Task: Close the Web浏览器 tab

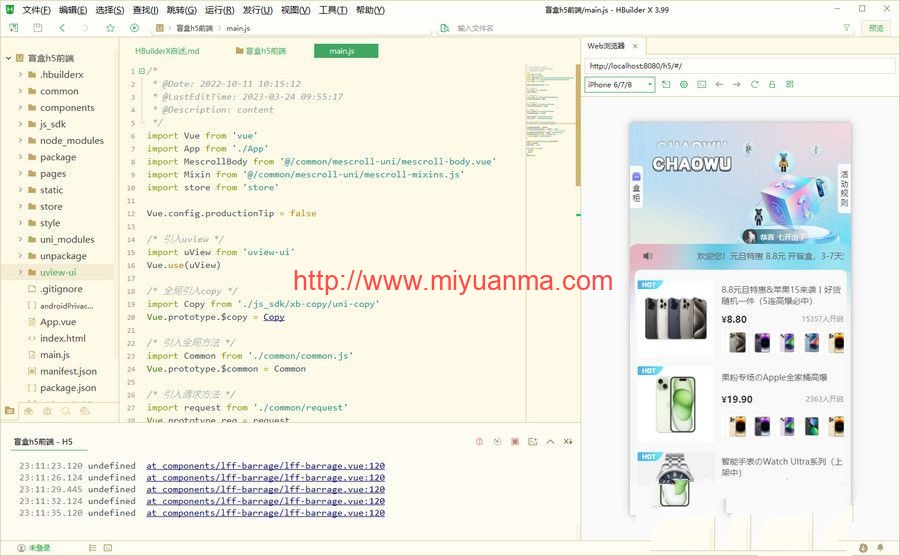Action: pos(635,46)
